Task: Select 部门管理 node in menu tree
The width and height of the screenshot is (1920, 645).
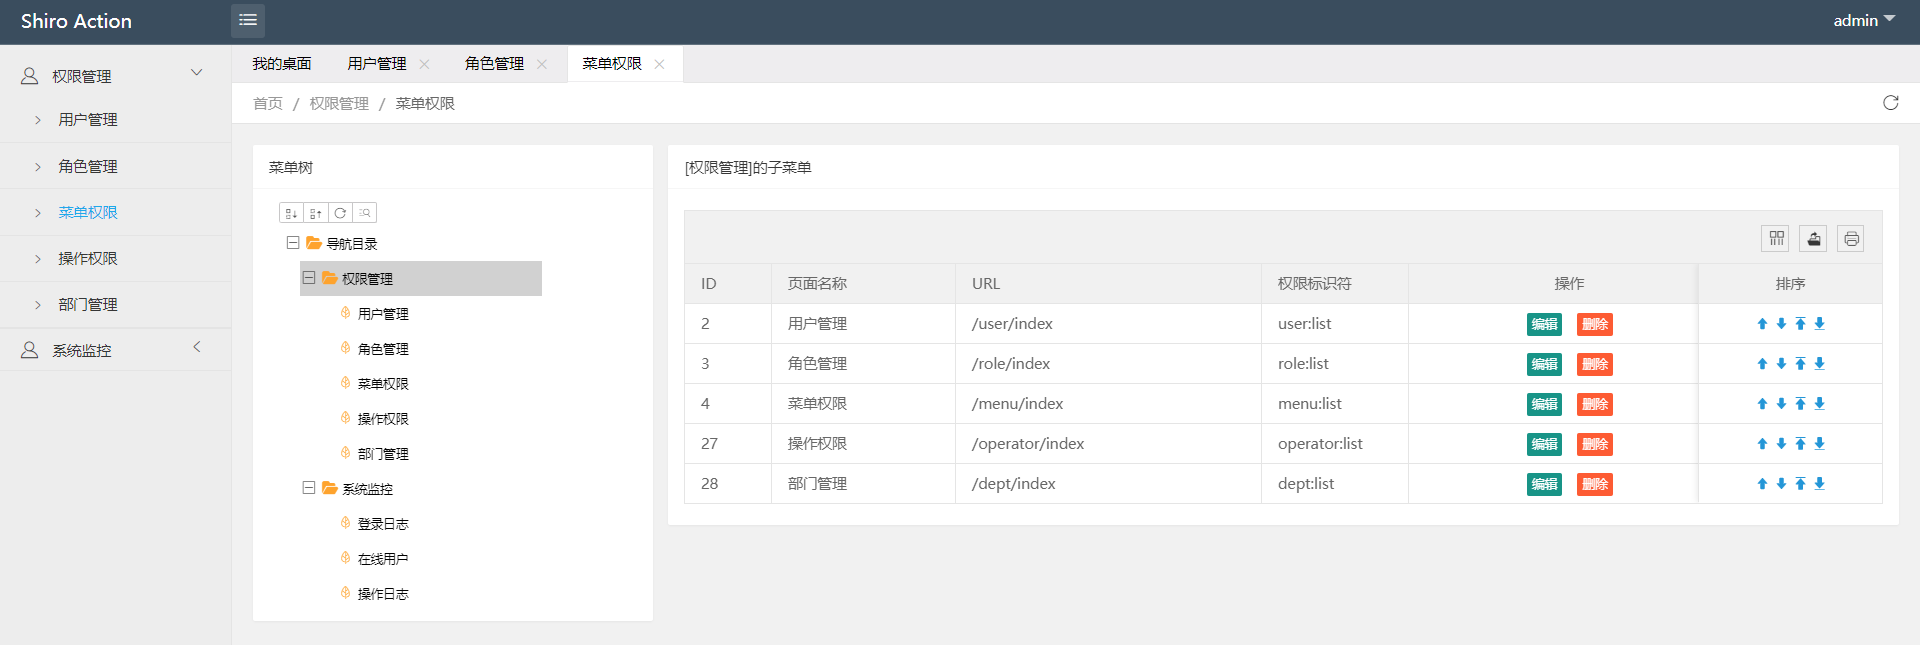Action: pyautogui.click(x=383, y=454)
